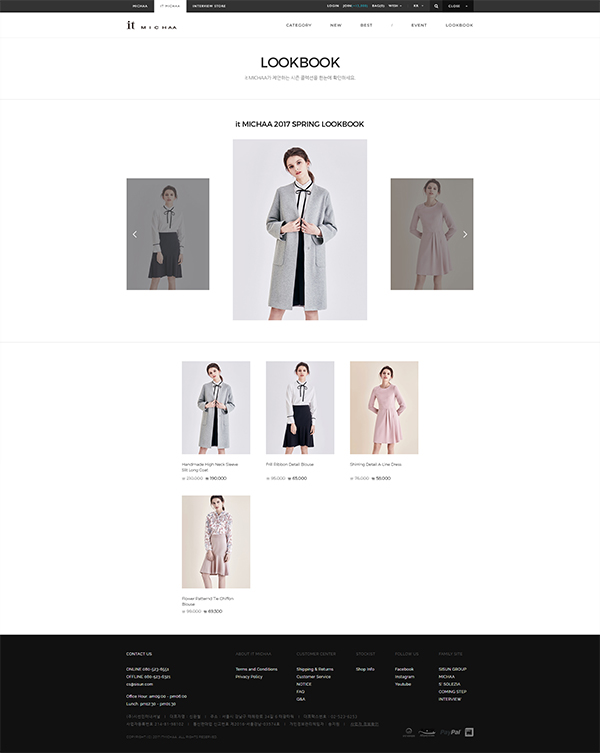Open the NEW menu item

(x=336, y=25)
